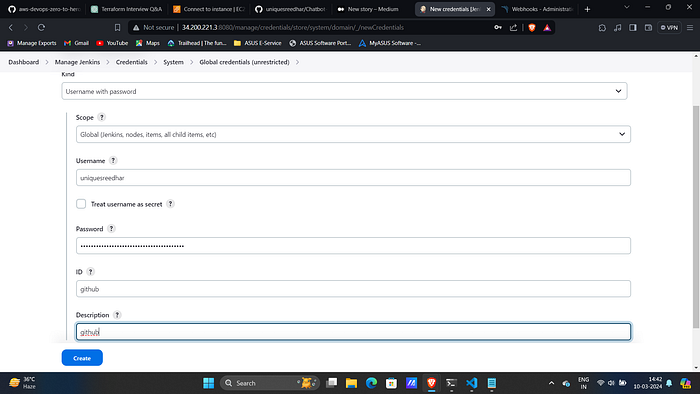Screen dimensions: 700x394
Task: Open the saved passwords key icon
Action: click(498, 28)
